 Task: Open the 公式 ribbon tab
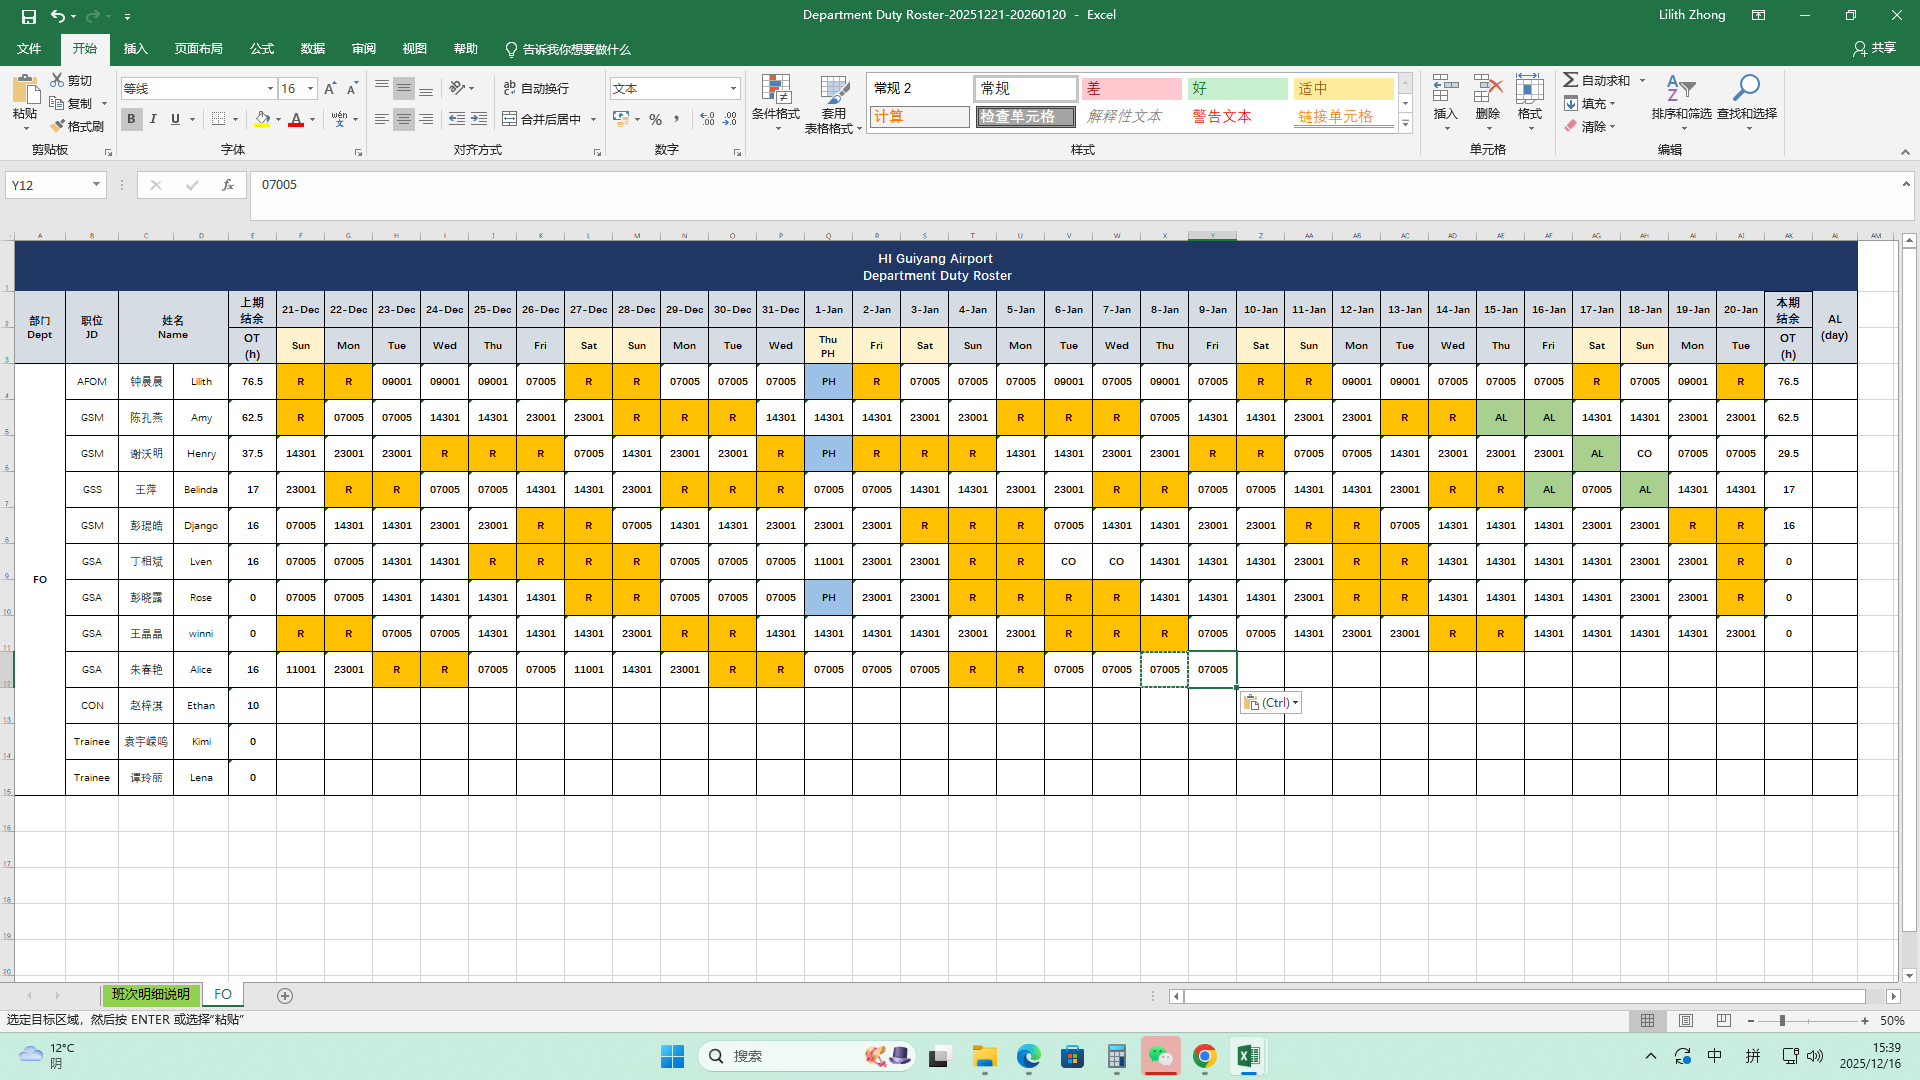(262, 49)
